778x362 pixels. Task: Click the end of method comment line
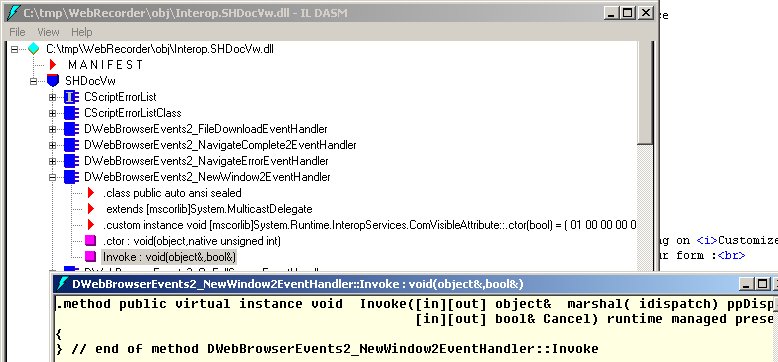[327, 349]
